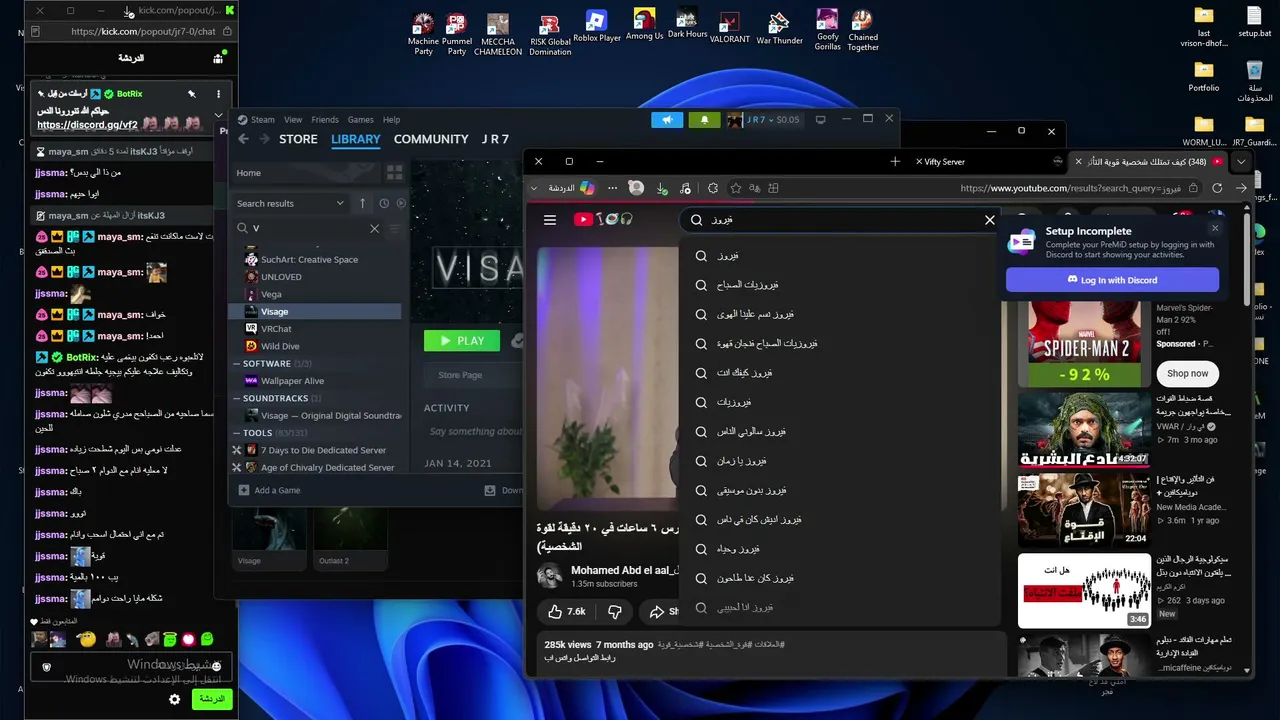Open Machine Party desktop shortcut
1280x720 pixels.
coord(423,33)
